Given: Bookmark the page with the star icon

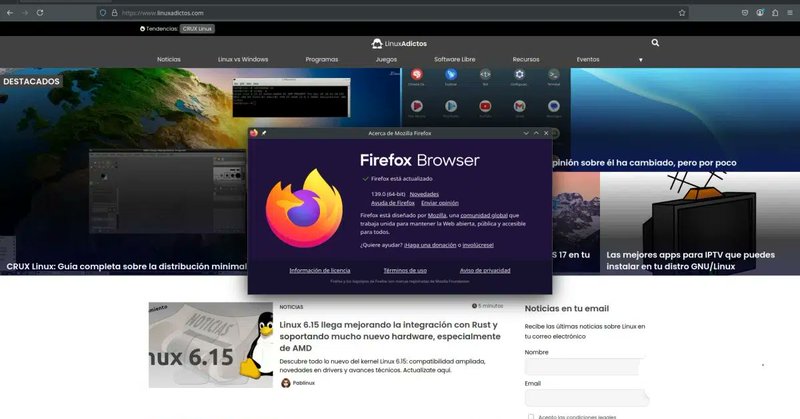Looking at the screenshot, I should click(x=682, y=13).
